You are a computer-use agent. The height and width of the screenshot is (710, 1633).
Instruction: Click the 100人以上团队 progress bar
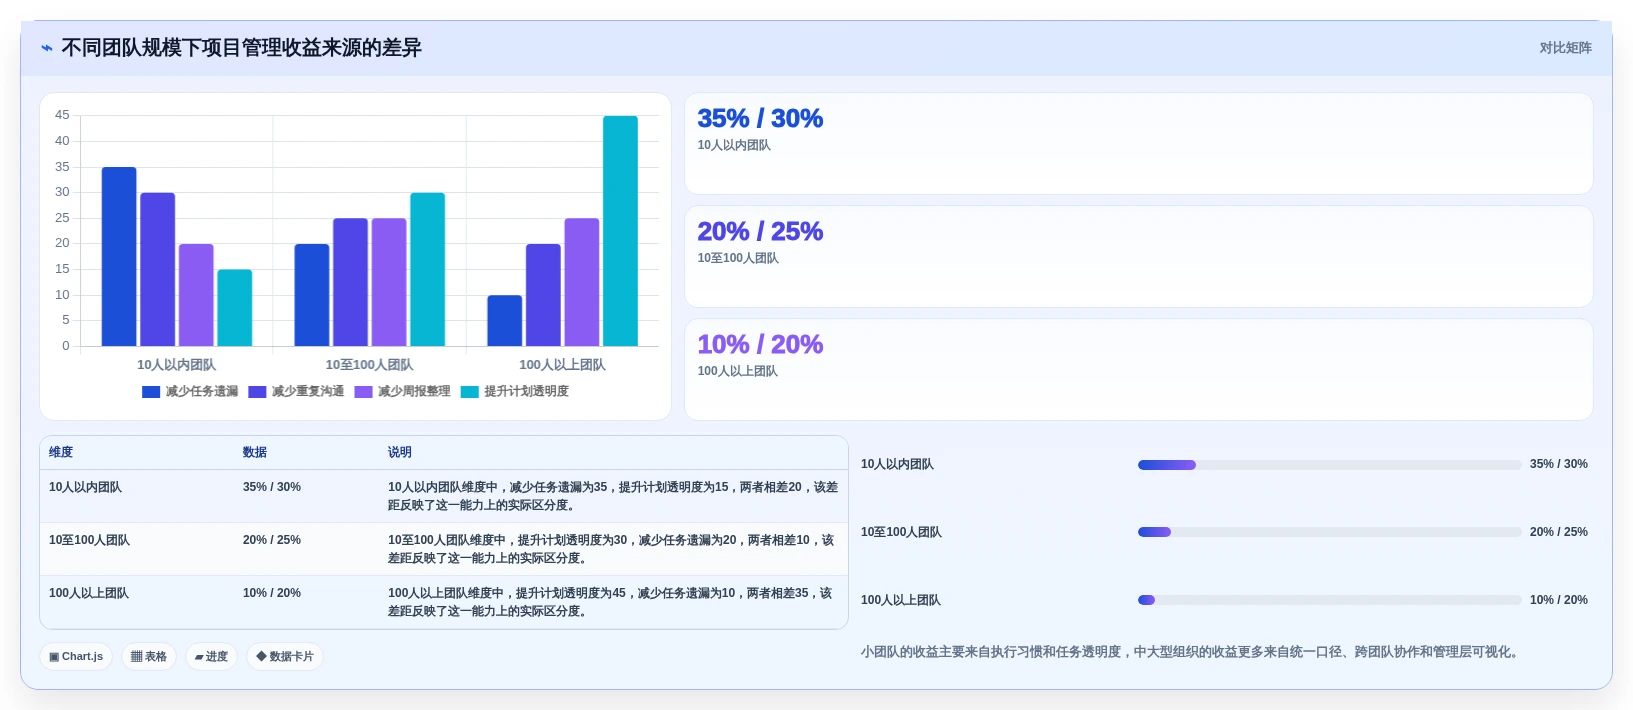pyautogui.click(x=1329, y=600)
